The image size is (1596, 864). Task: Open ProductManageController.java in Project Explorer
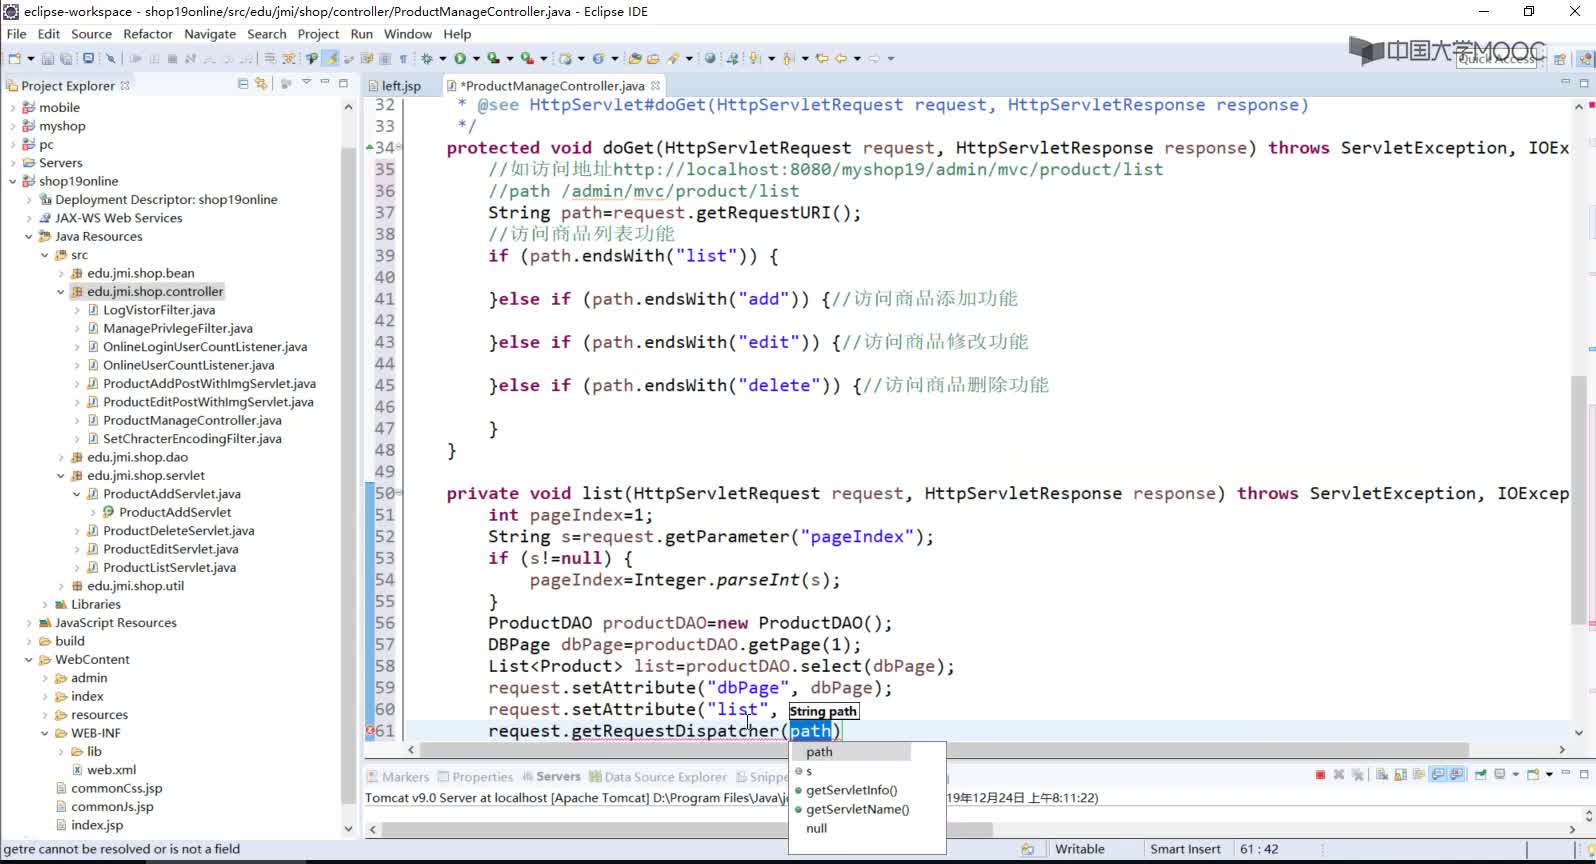click(x=192, y=420)
